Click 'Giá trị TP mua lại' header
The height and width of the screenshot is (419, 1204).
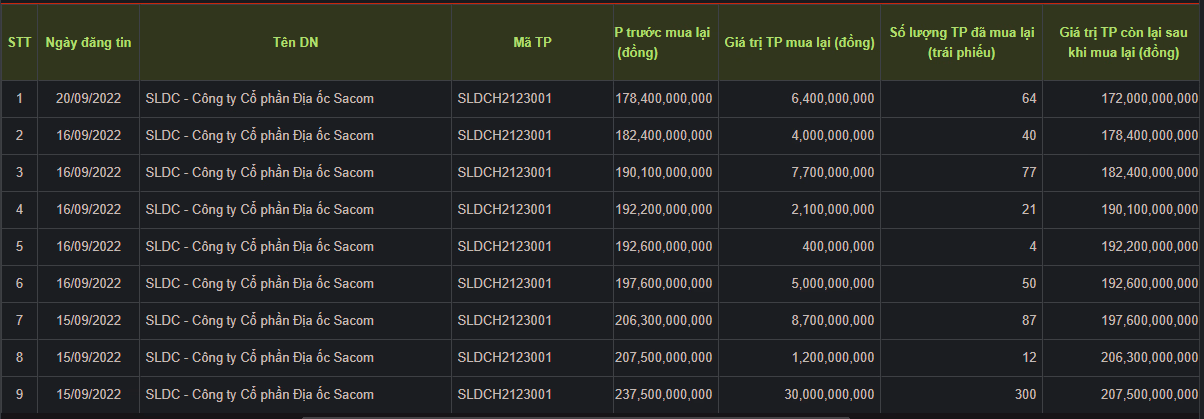798,42
